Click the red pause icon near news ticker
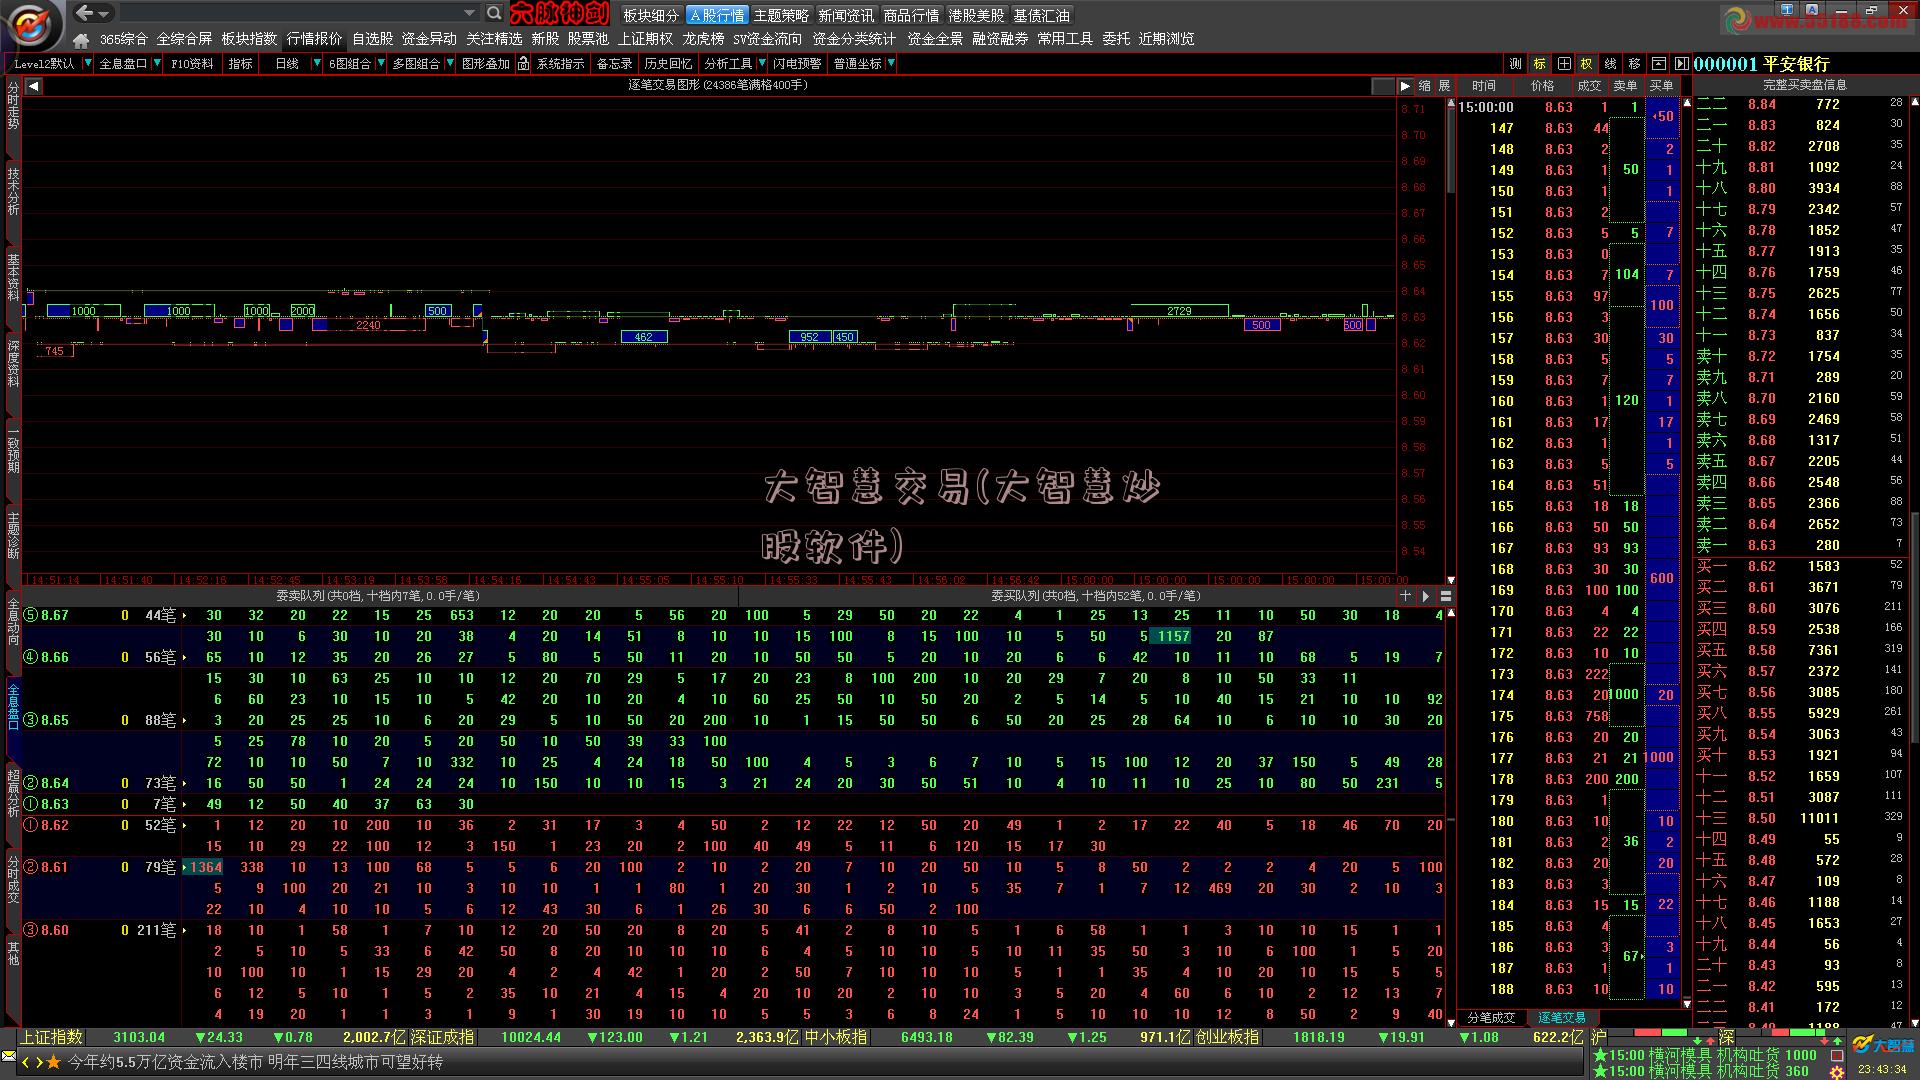1920x1080 pixels. pyautogui.click(x=1836, y=1055)
